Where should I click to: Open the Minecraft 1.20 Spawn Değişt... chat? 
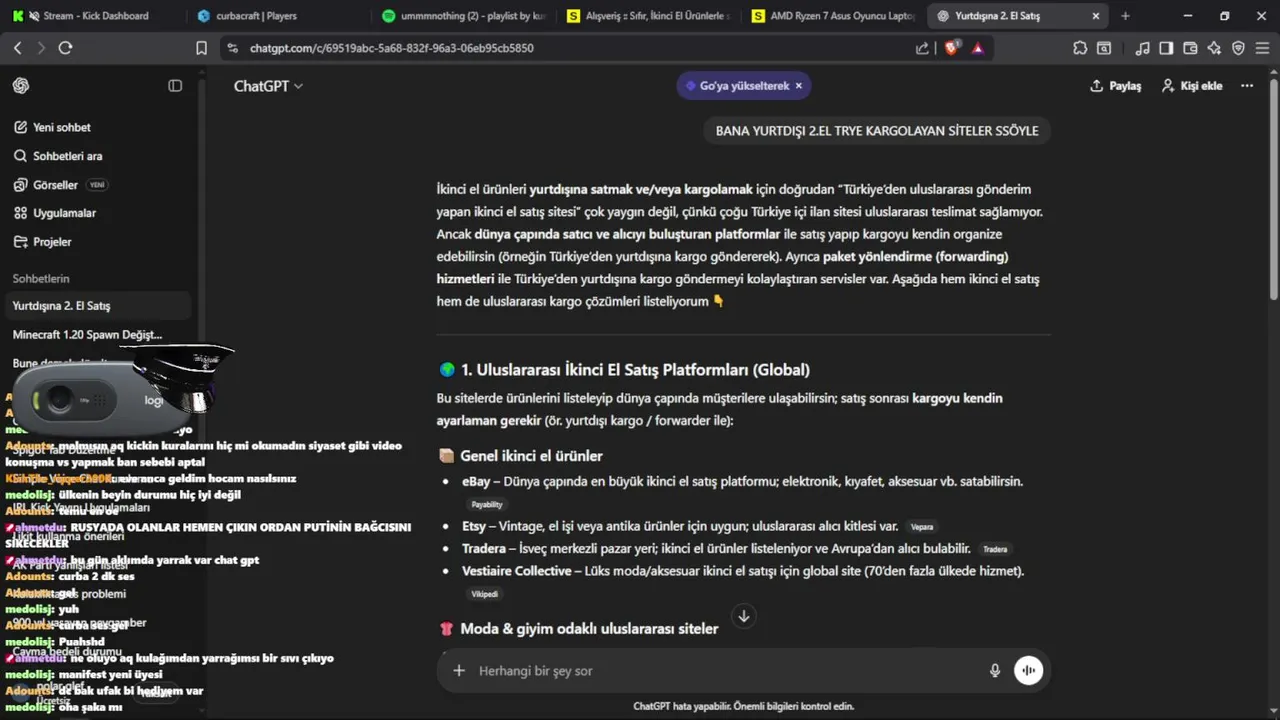point(98,335)
